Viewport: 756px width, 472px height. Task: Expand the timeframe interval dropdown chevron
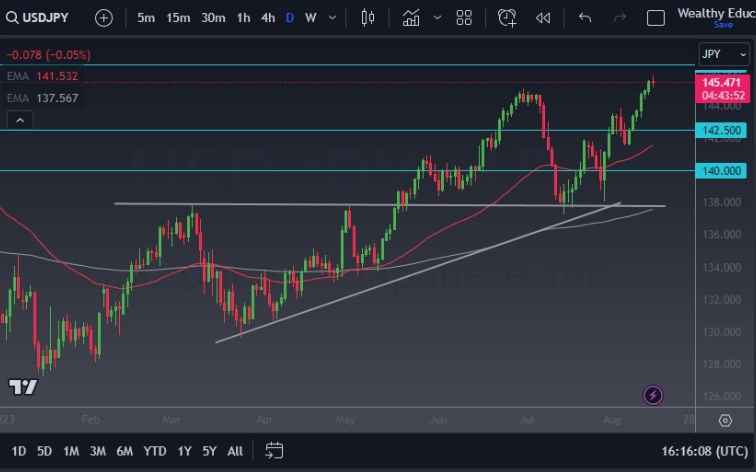(333, 18)
